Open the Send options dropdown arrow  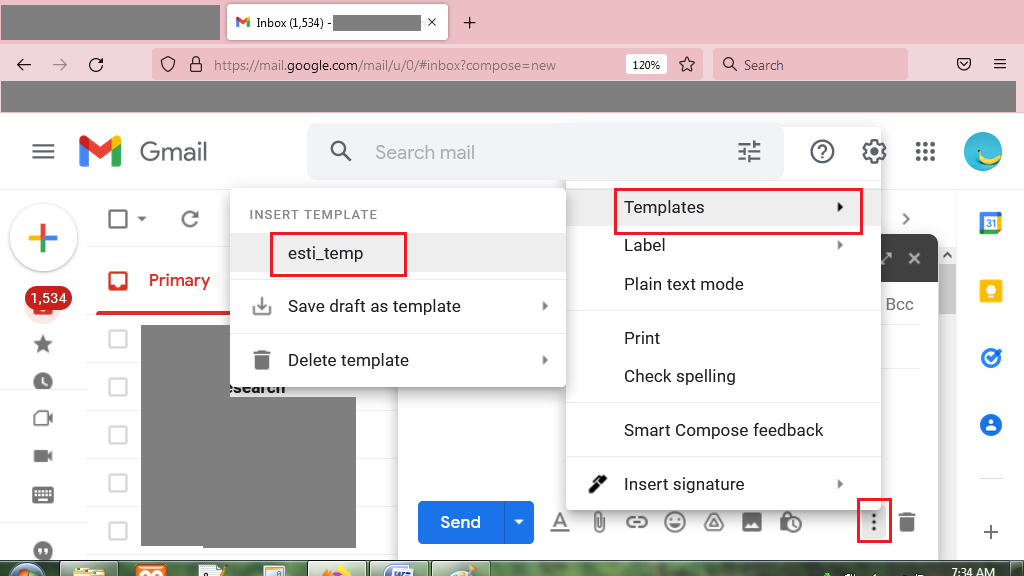click(x=518, y=521)
